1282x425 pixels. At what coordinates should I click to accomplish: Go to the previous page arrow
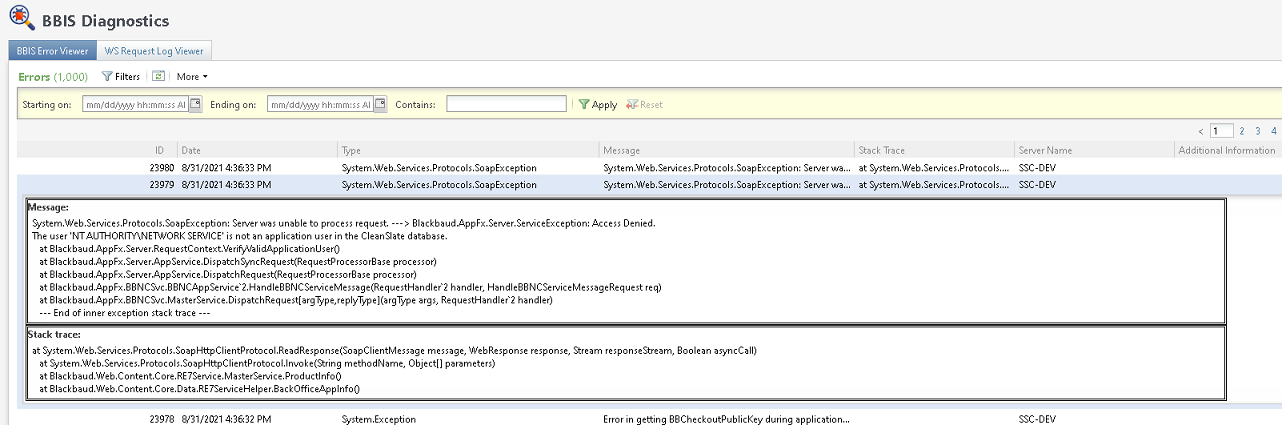tap(1201, 131)
